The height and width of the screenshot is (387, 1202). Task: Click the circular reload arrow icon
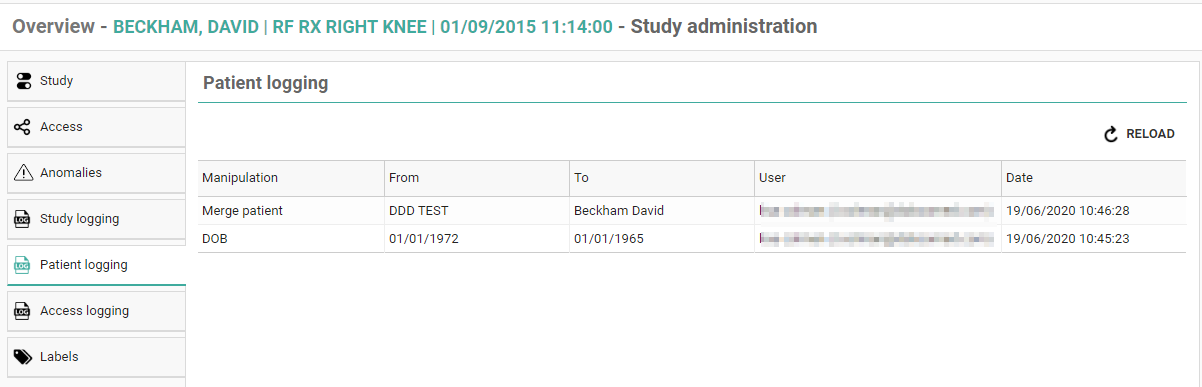point(1111,134)
